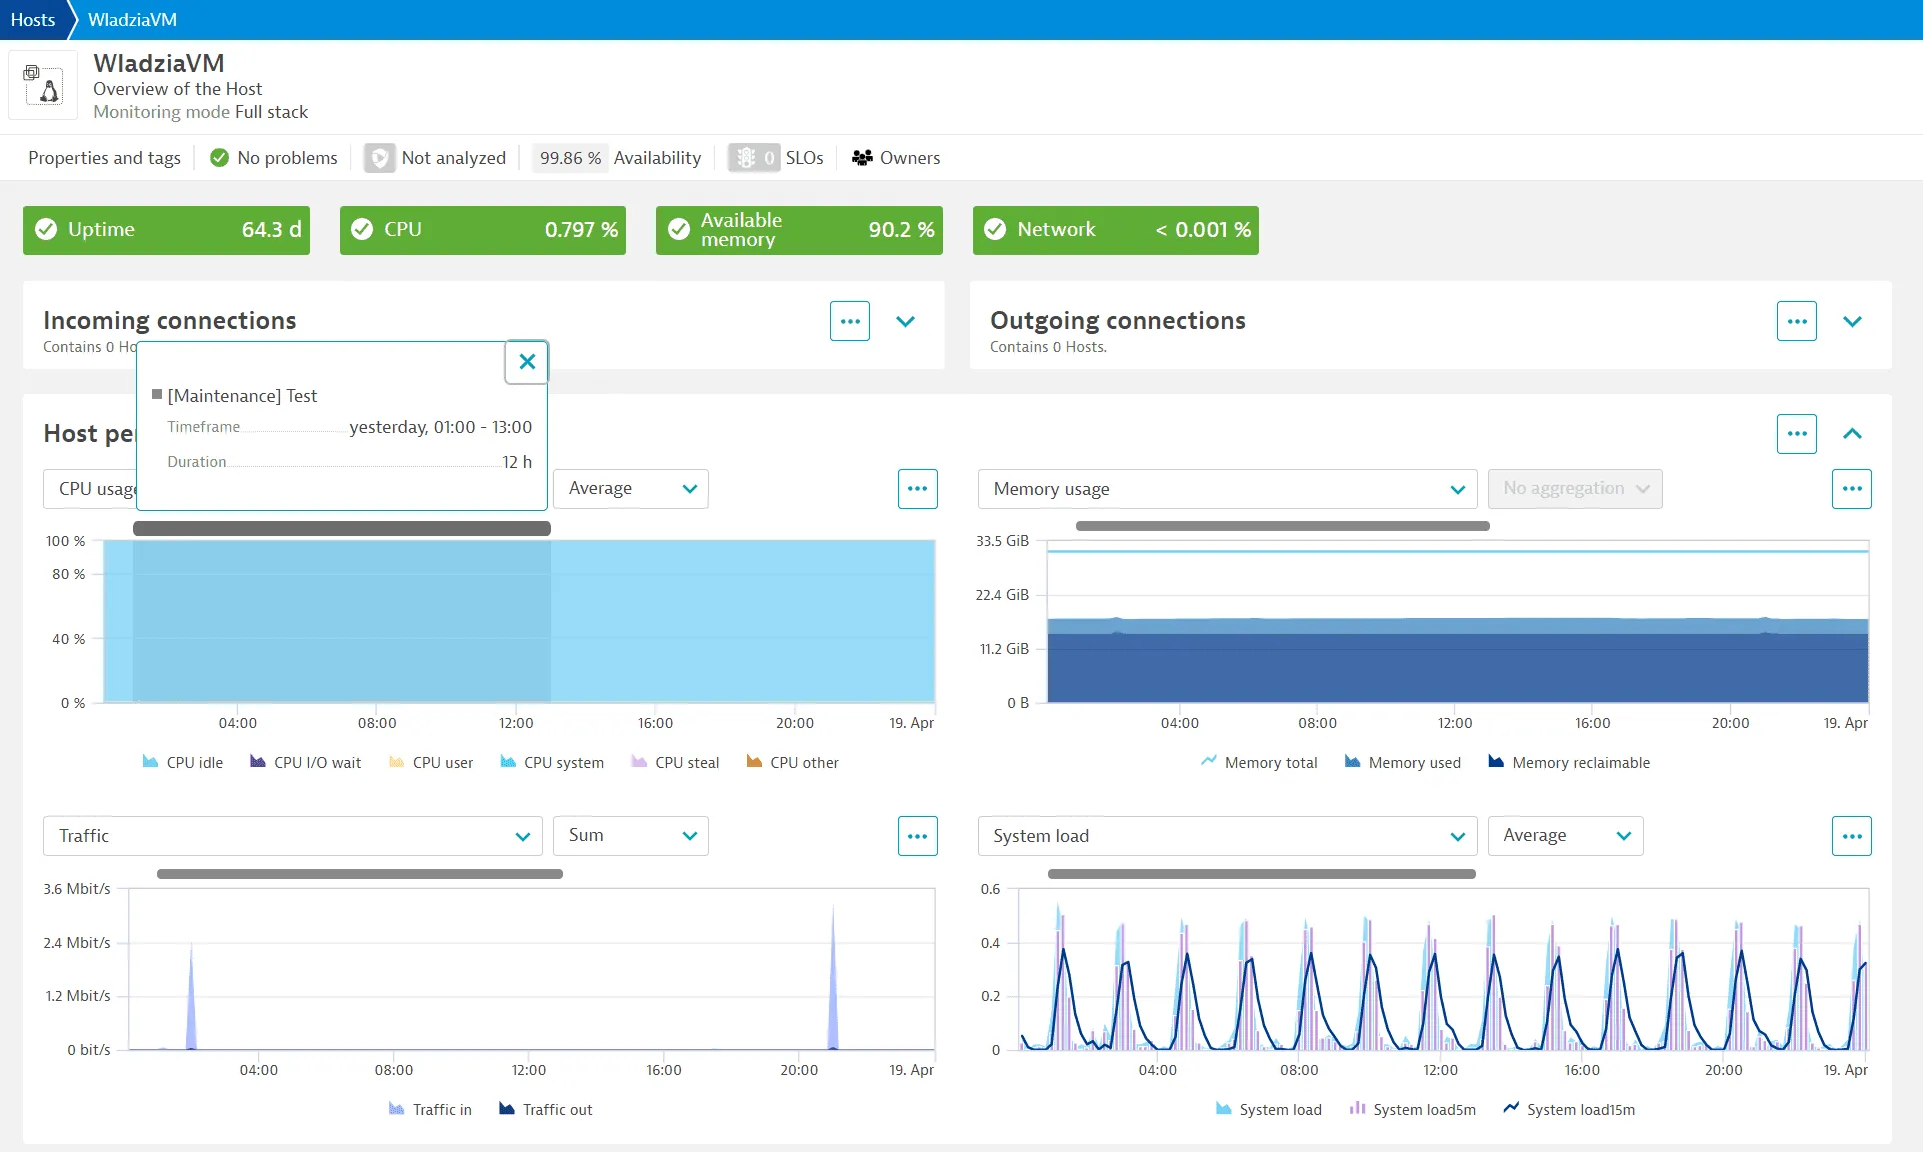Image resolution: width=1923 pixels, height=1152 pixels.
Task: Open Incoming connections more options menu
Action: (849, 321)
